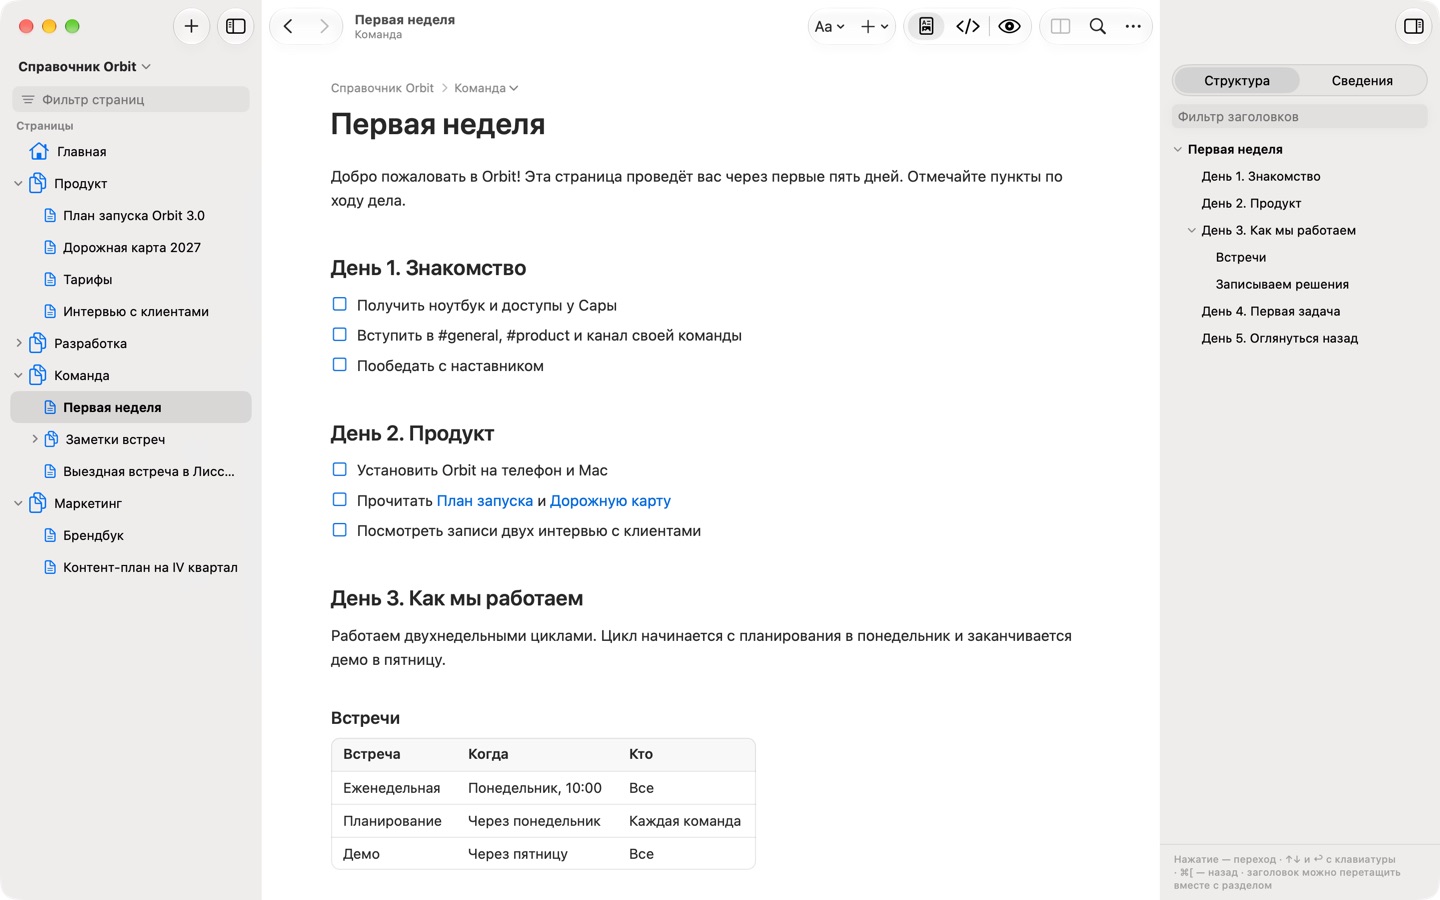This screenshot has width=1440, height=900.
Task: Toggle the eye preview mode
Action: pos(1009,27)
